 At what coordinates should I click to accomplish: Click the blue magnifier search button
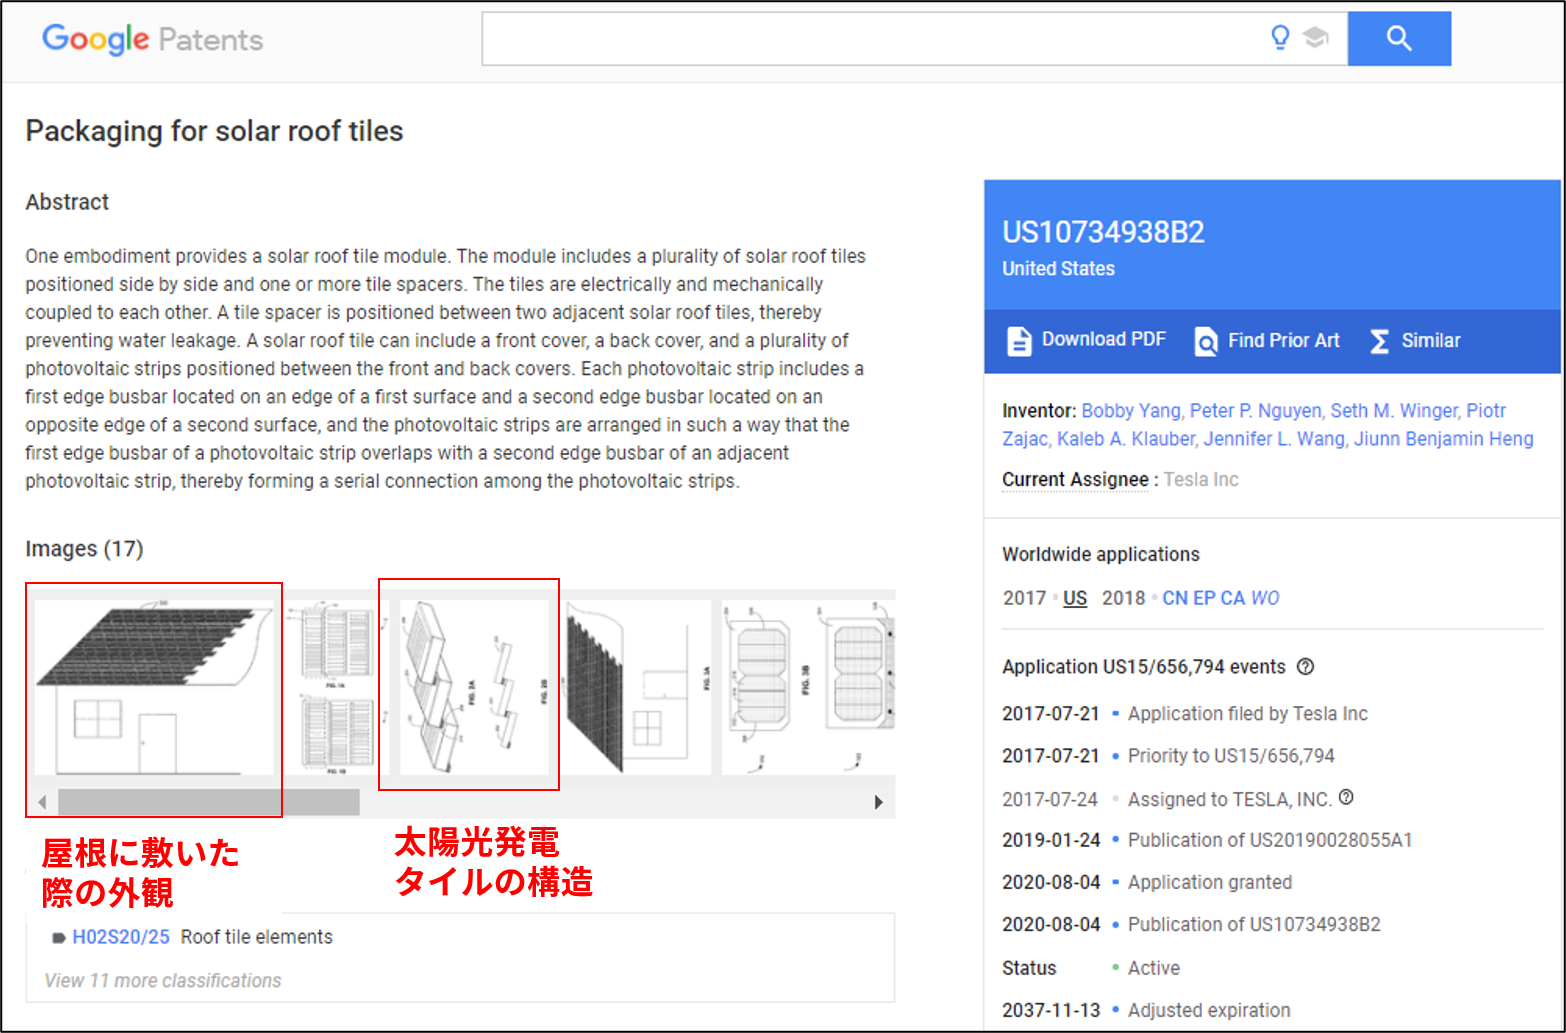1399,39
